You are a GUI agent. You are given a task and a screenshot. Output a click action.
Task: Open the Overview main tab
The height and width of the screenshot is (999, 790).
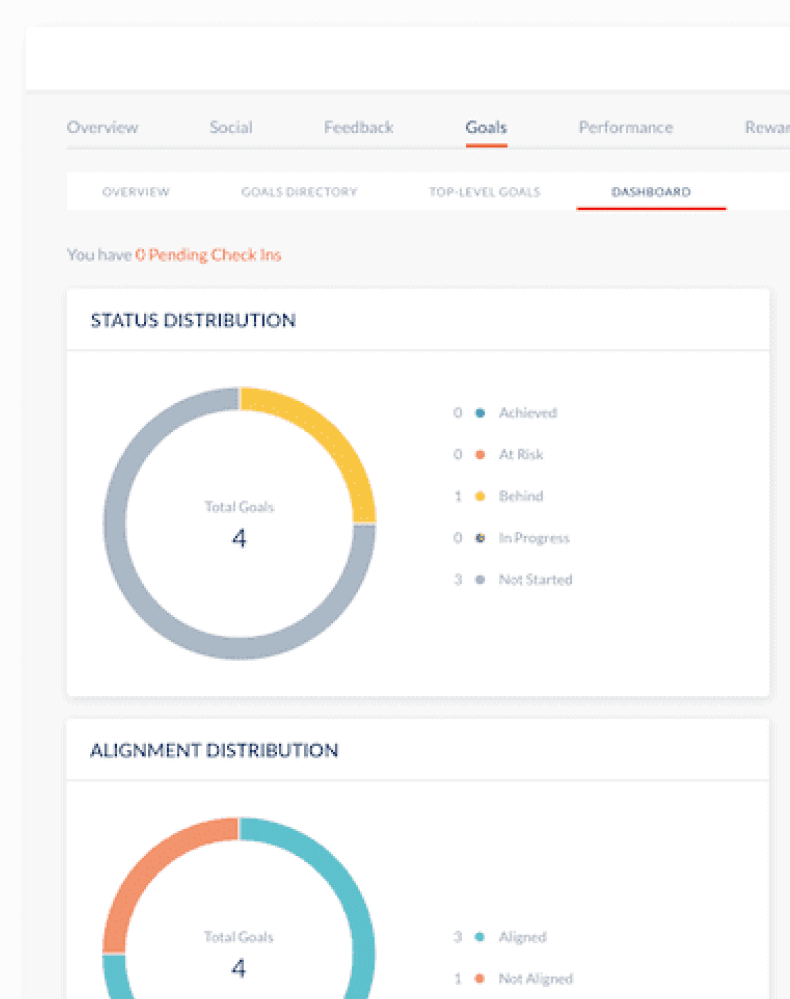click(x=103, y=127)
